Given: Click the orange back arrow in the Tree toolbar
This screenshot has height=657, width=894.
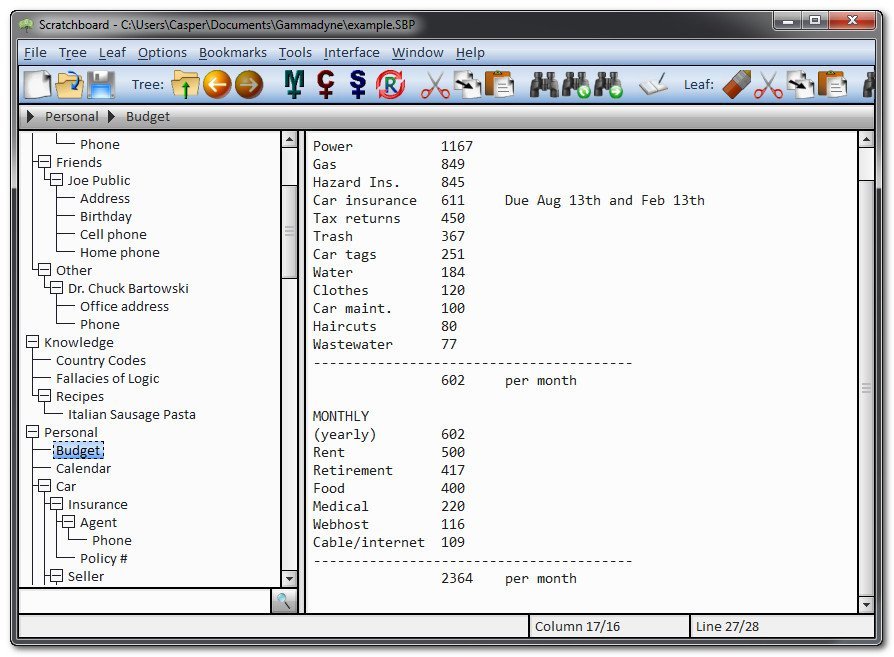Looking at the screenshot, I should 217,85.
